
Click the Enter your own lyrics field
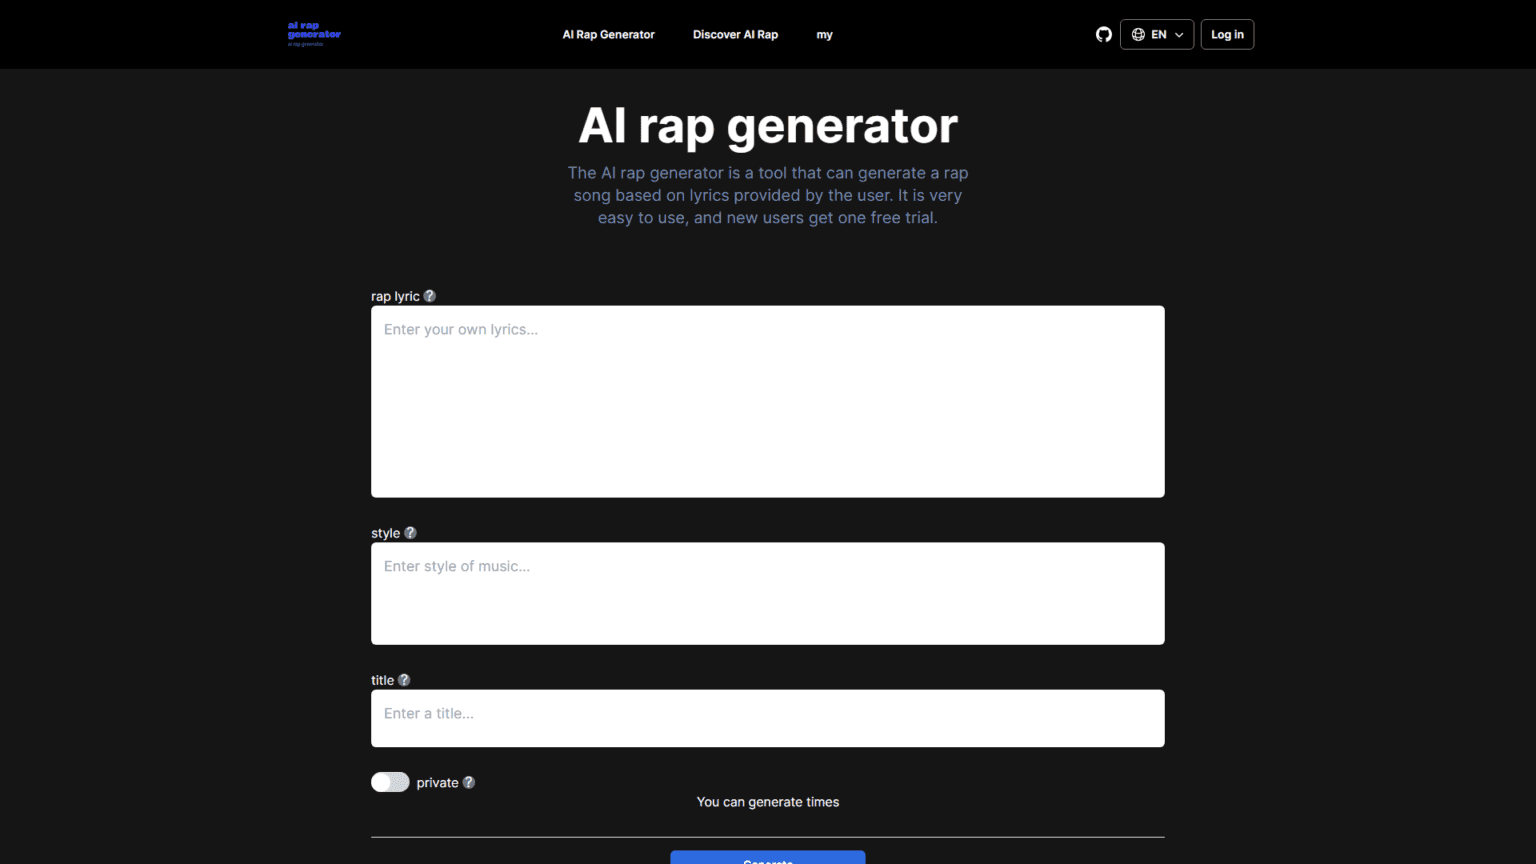[x=767, y=400]
